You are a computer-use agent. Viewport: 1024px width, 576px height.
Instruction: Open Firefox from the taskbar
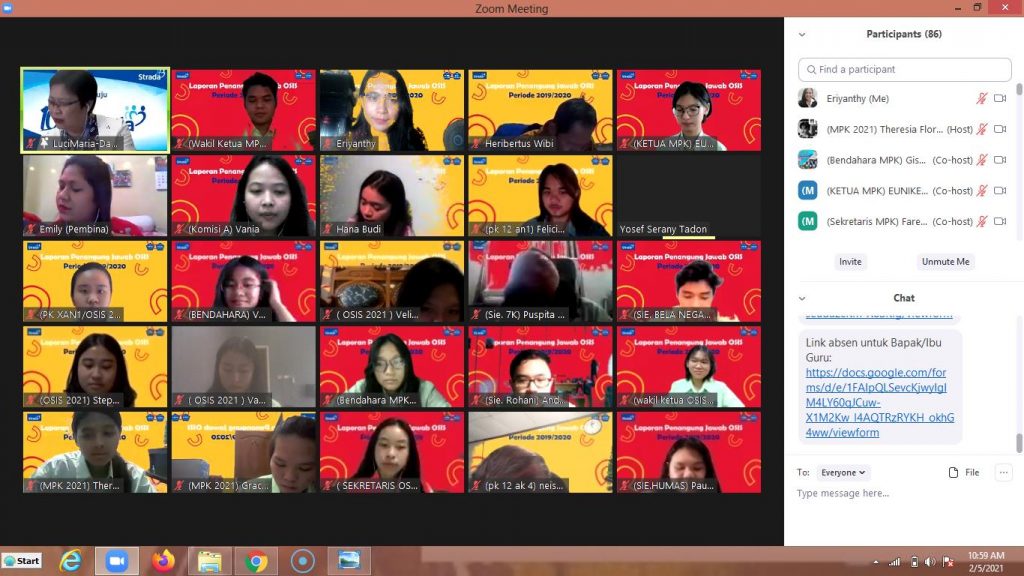pyautogui.click(x=164, y=561)
